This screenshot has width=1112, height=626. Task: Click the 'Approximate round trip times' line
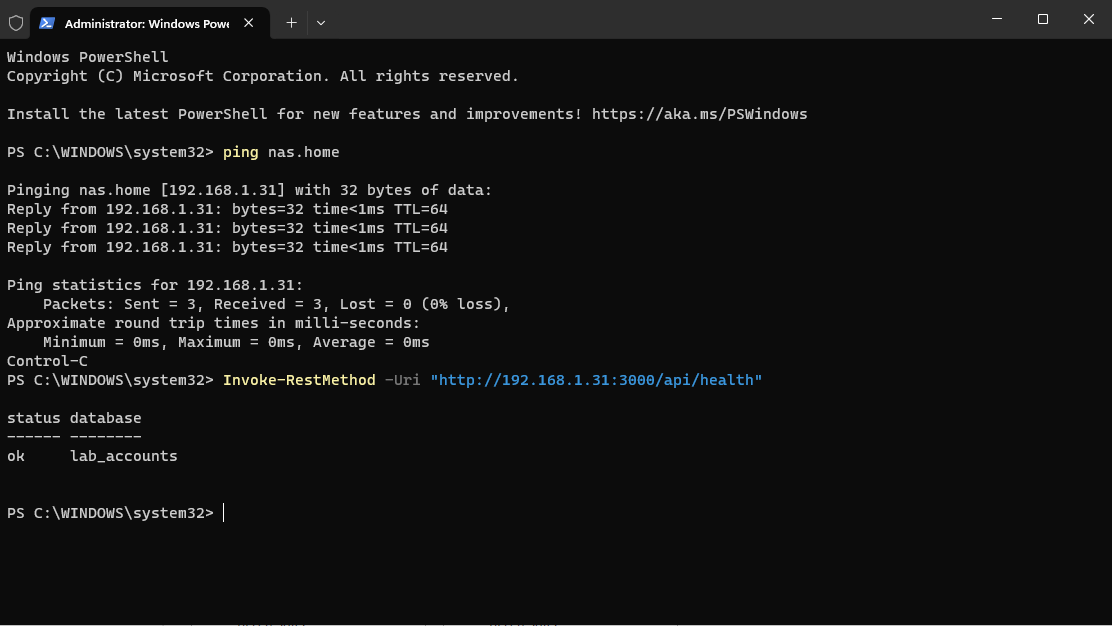tap(213, 323)
